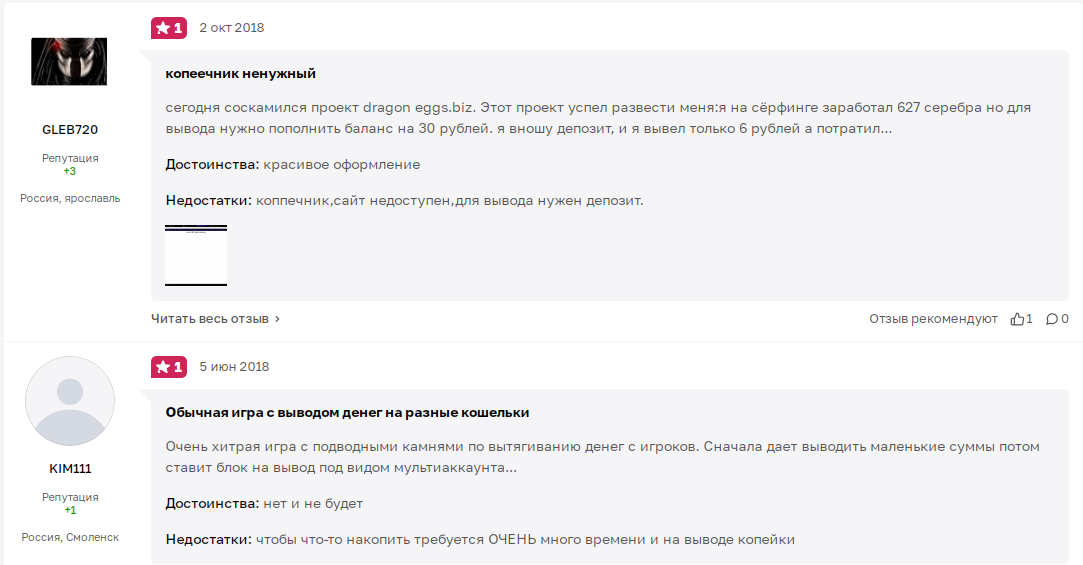Expand review via chevron next to Читать весь отзыв
The height and width of the screenshot is (565, 1083).
click(x=278, y=319)
